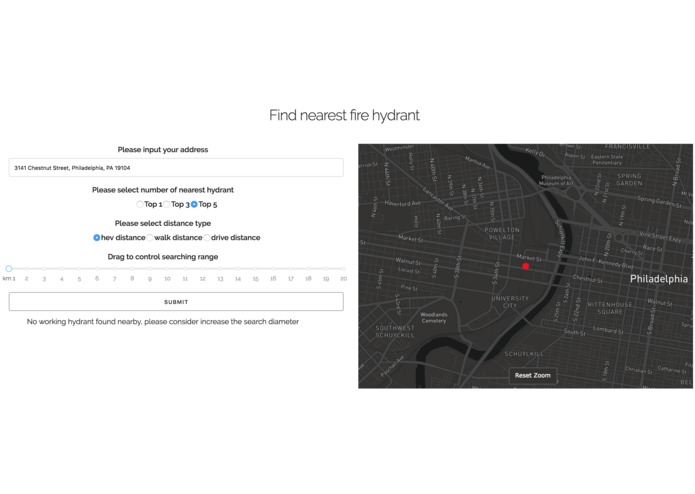
Task: Click the SPRING GARDEN map label
Action: (x=629, y=179)
